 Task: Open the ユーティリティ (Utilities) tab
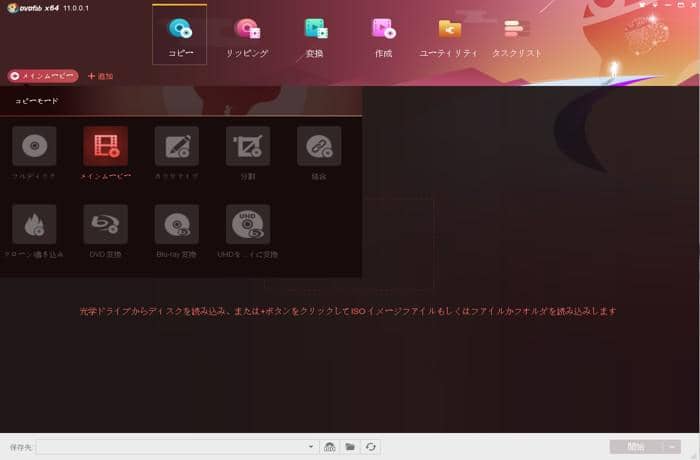pyautogui.click(x=449, y=36)
